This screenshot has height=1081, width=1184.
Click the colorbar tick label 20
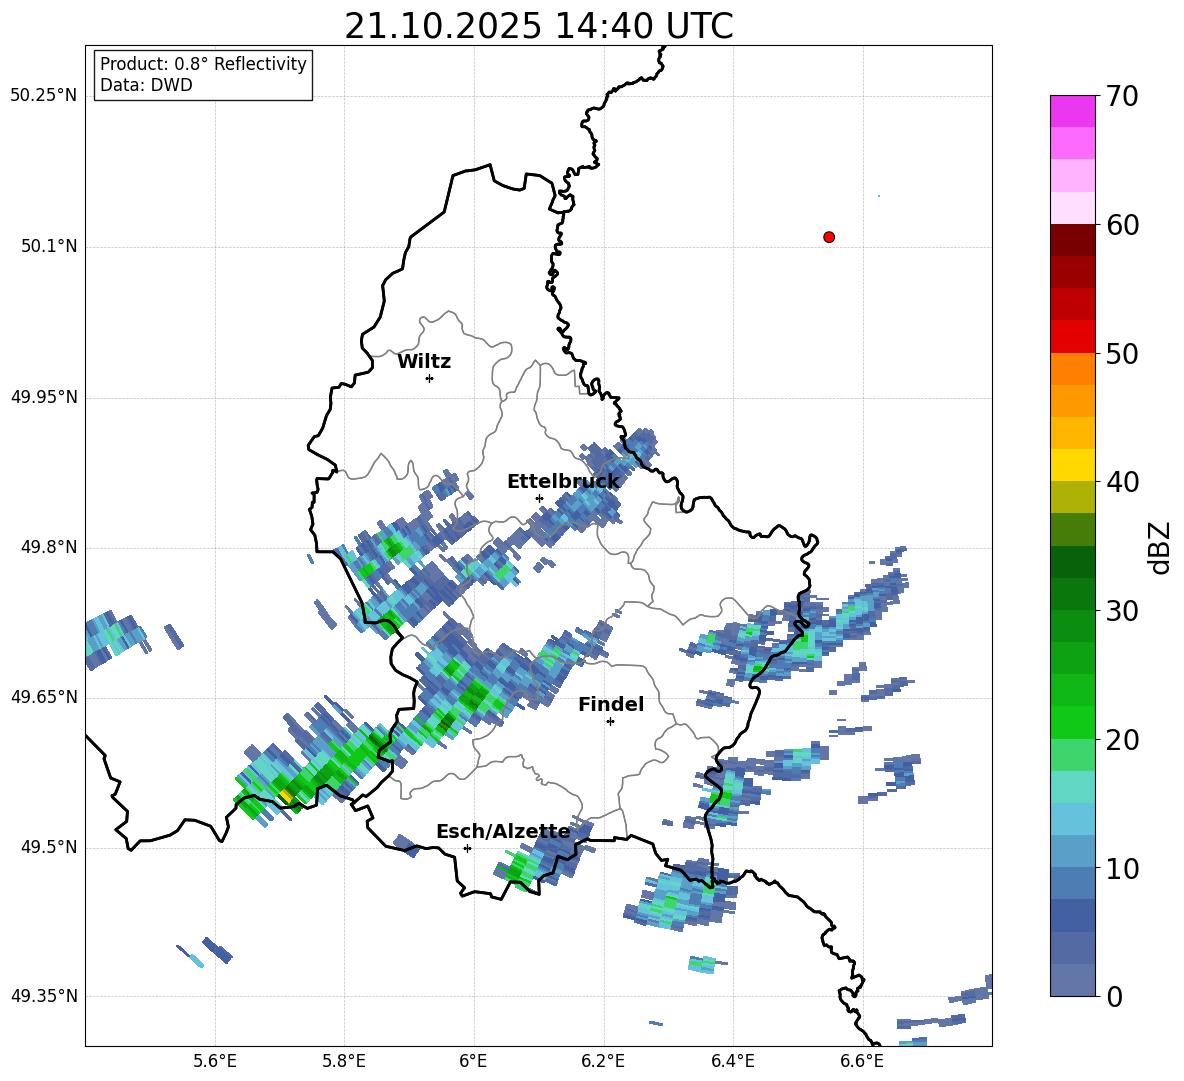tap(1122, 740)
